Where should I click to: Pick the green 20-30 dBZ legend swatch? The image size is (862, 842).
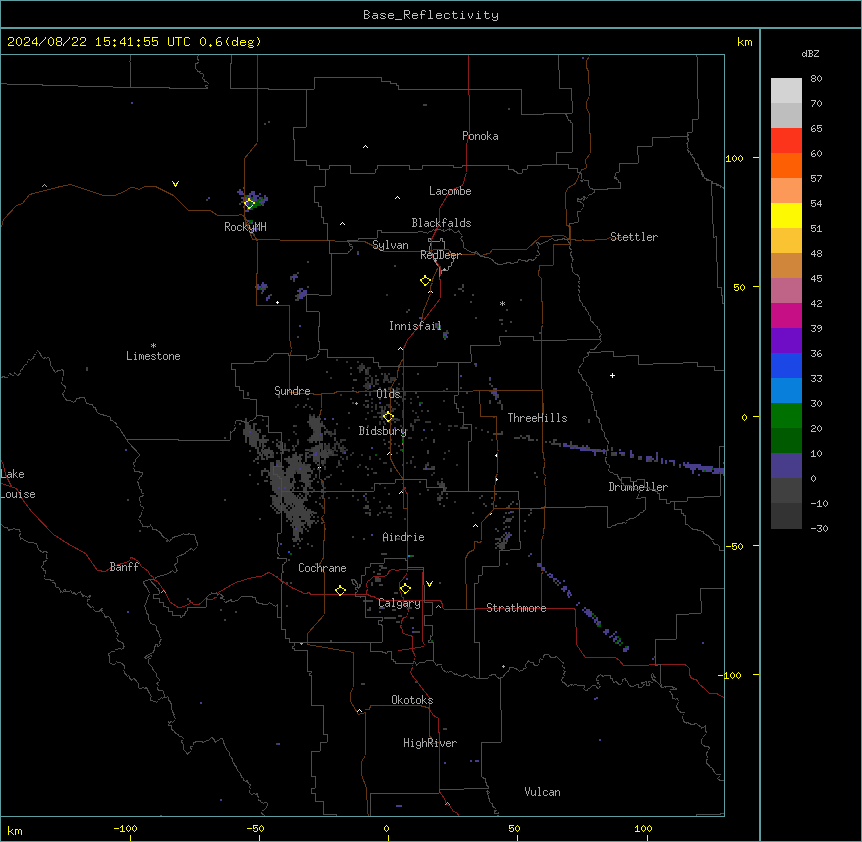(x=786, y=416)
